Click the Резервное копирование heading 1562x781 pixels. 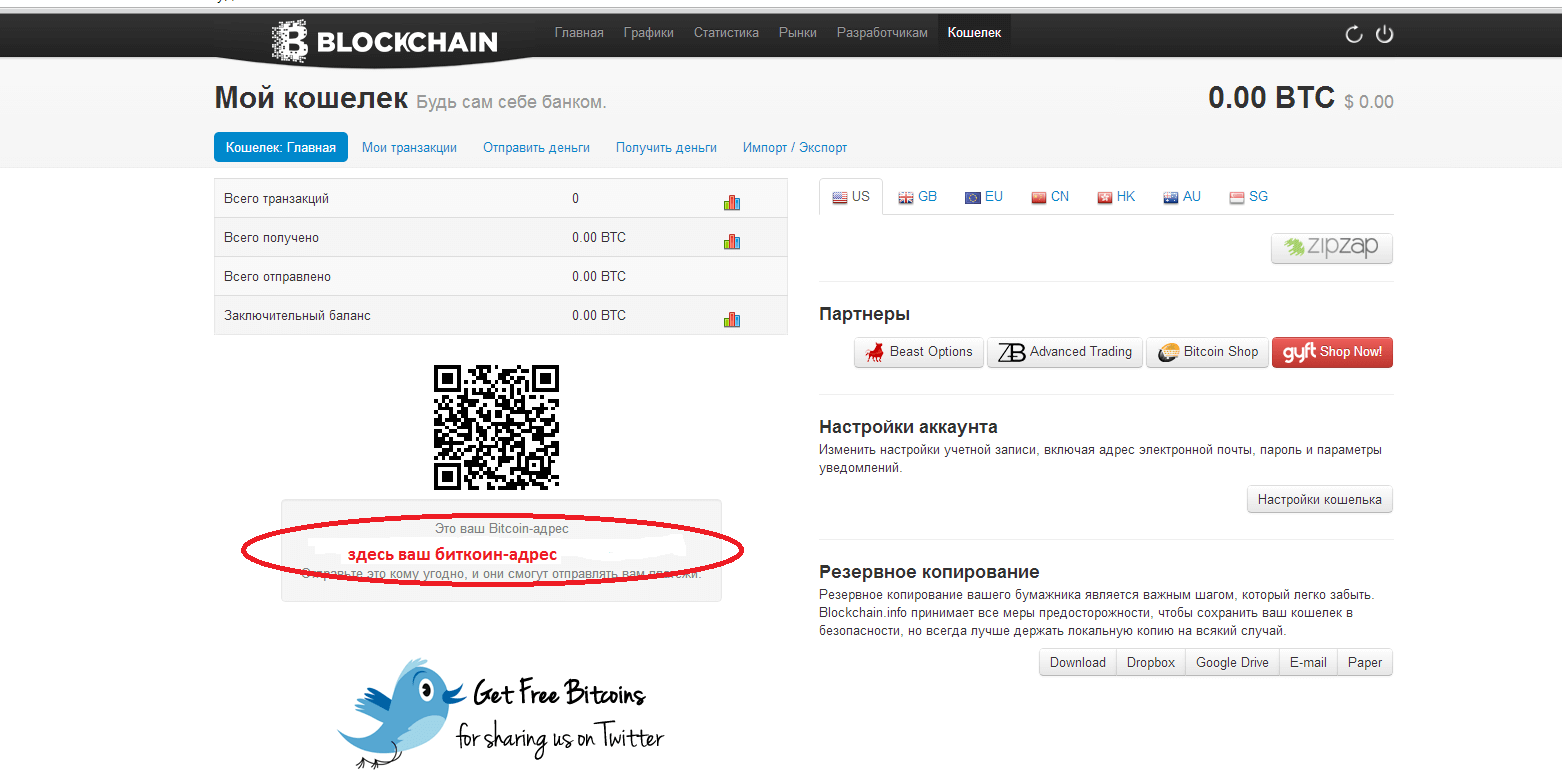(x=929, y=572)
